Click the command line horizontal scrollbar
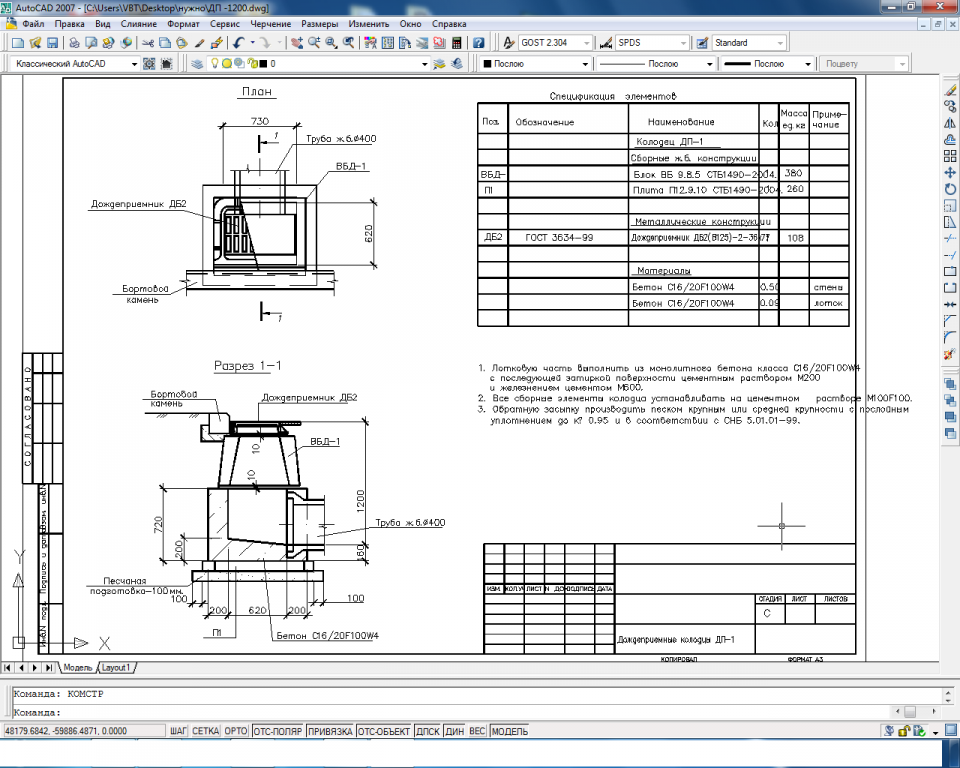This screenshot has height=768, width=960. point(916,712)
